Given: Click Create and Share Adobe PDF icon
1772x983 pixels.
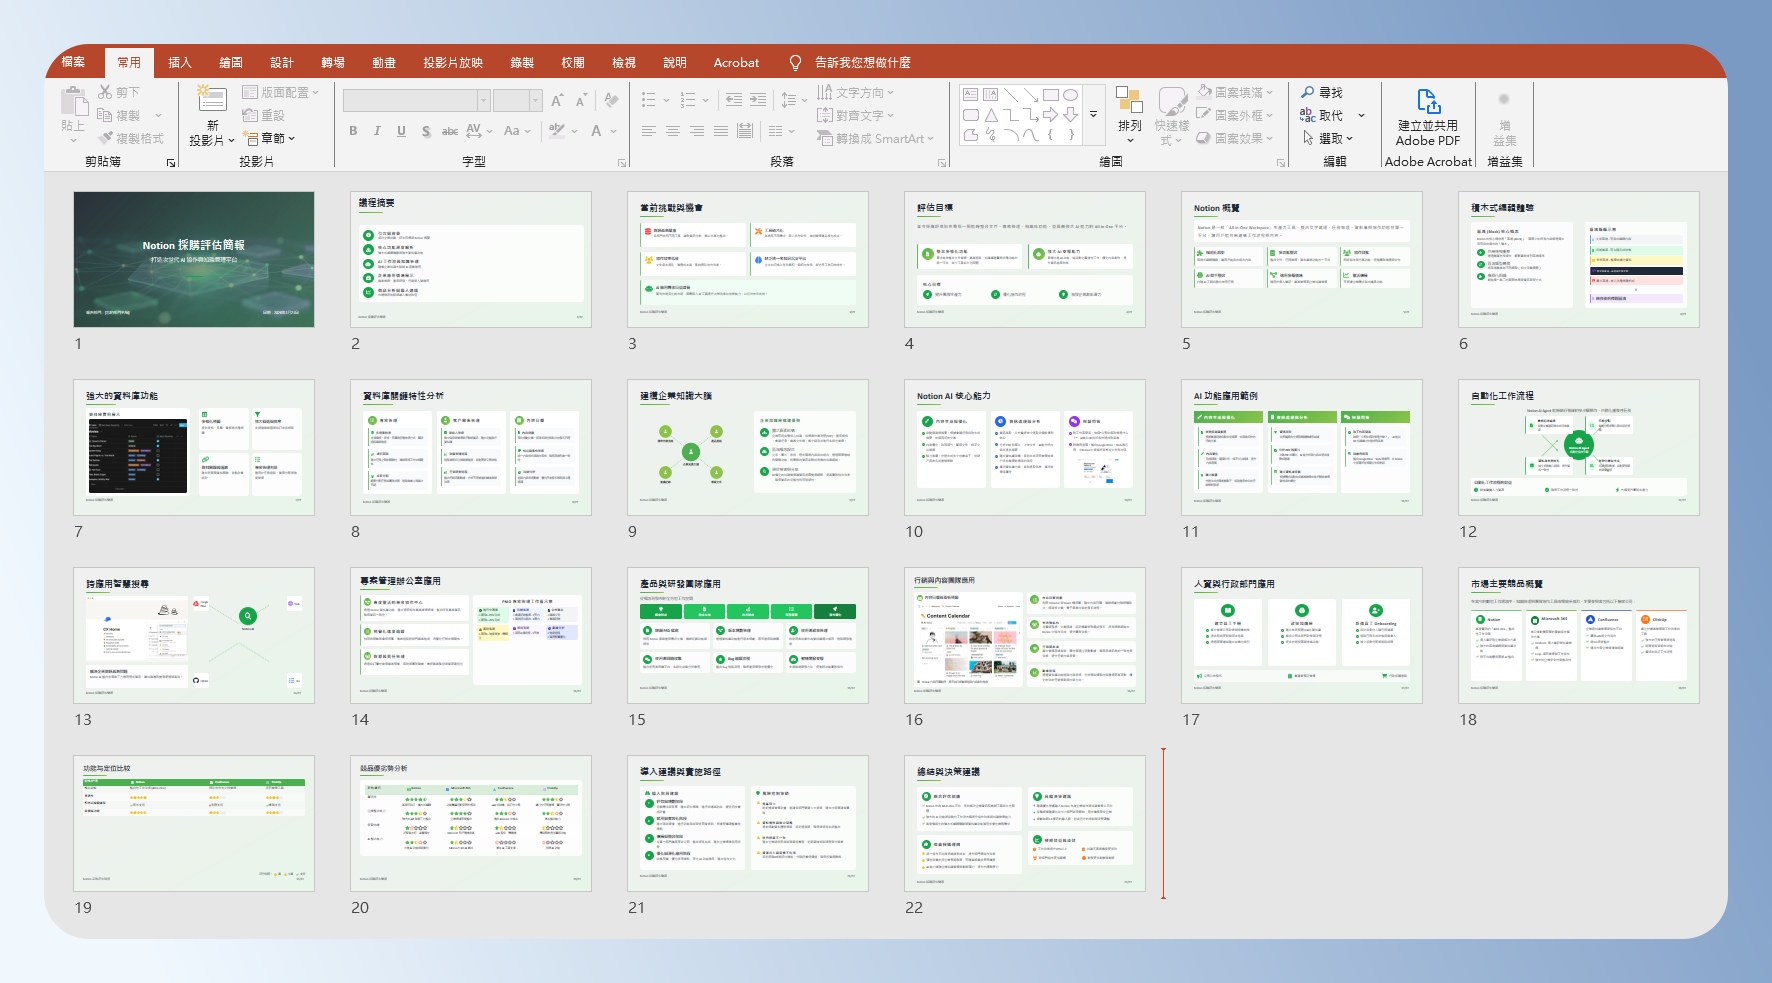Looking at the screenshot, I should click(1428, 102).
